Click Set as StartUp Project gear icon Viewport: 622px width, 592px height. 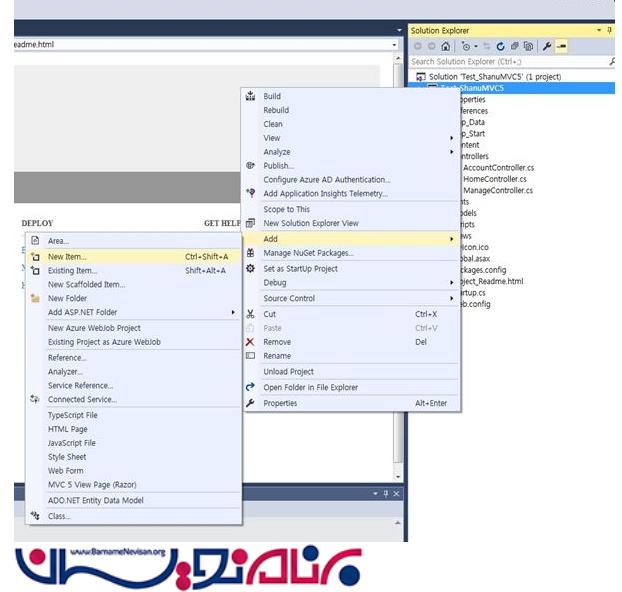click(x=250, y=268)
